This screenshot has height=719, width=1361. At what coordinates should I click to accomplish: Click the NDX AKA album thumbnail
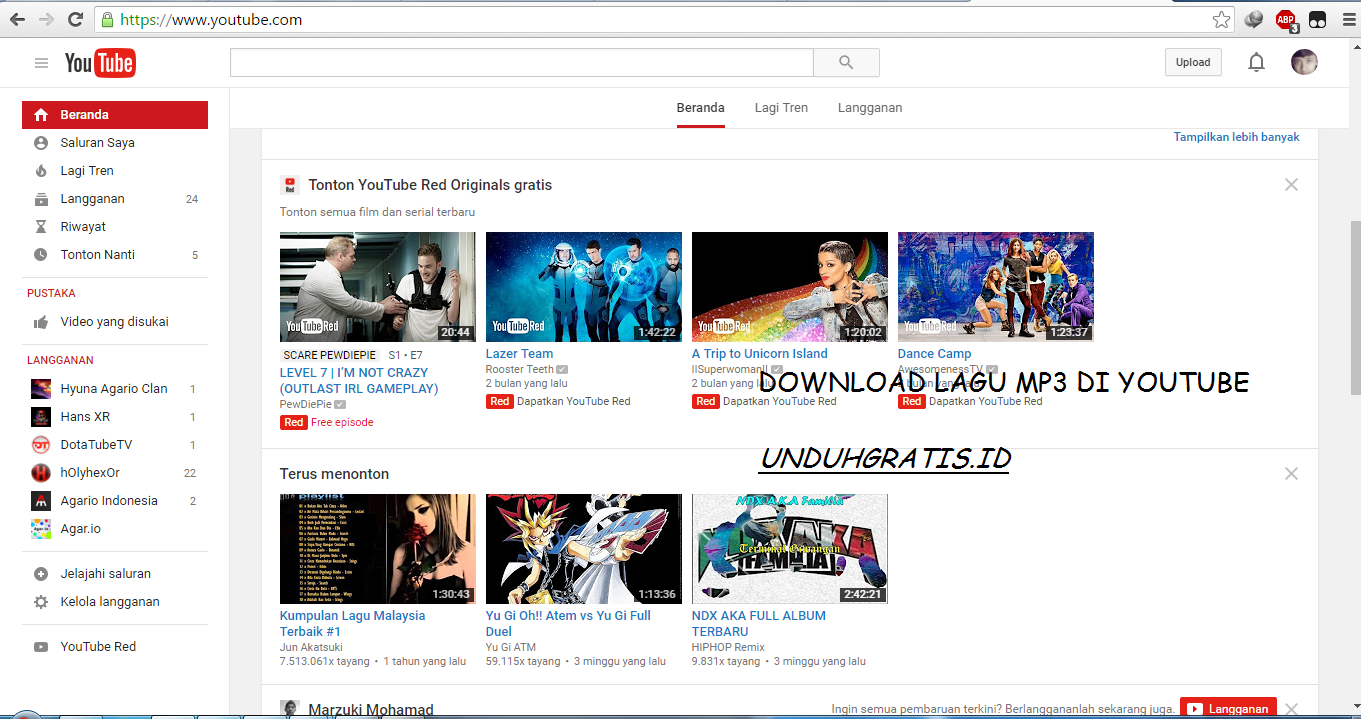(790, 549)
